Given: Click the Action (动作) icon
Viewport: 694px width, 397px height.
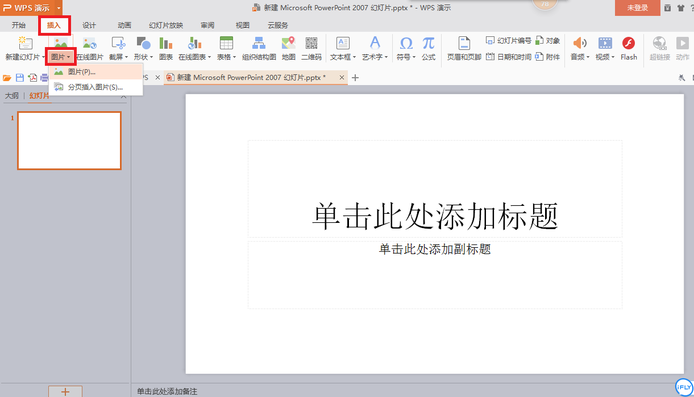Looking at the screenshot, I should click(x=682, y=43).
